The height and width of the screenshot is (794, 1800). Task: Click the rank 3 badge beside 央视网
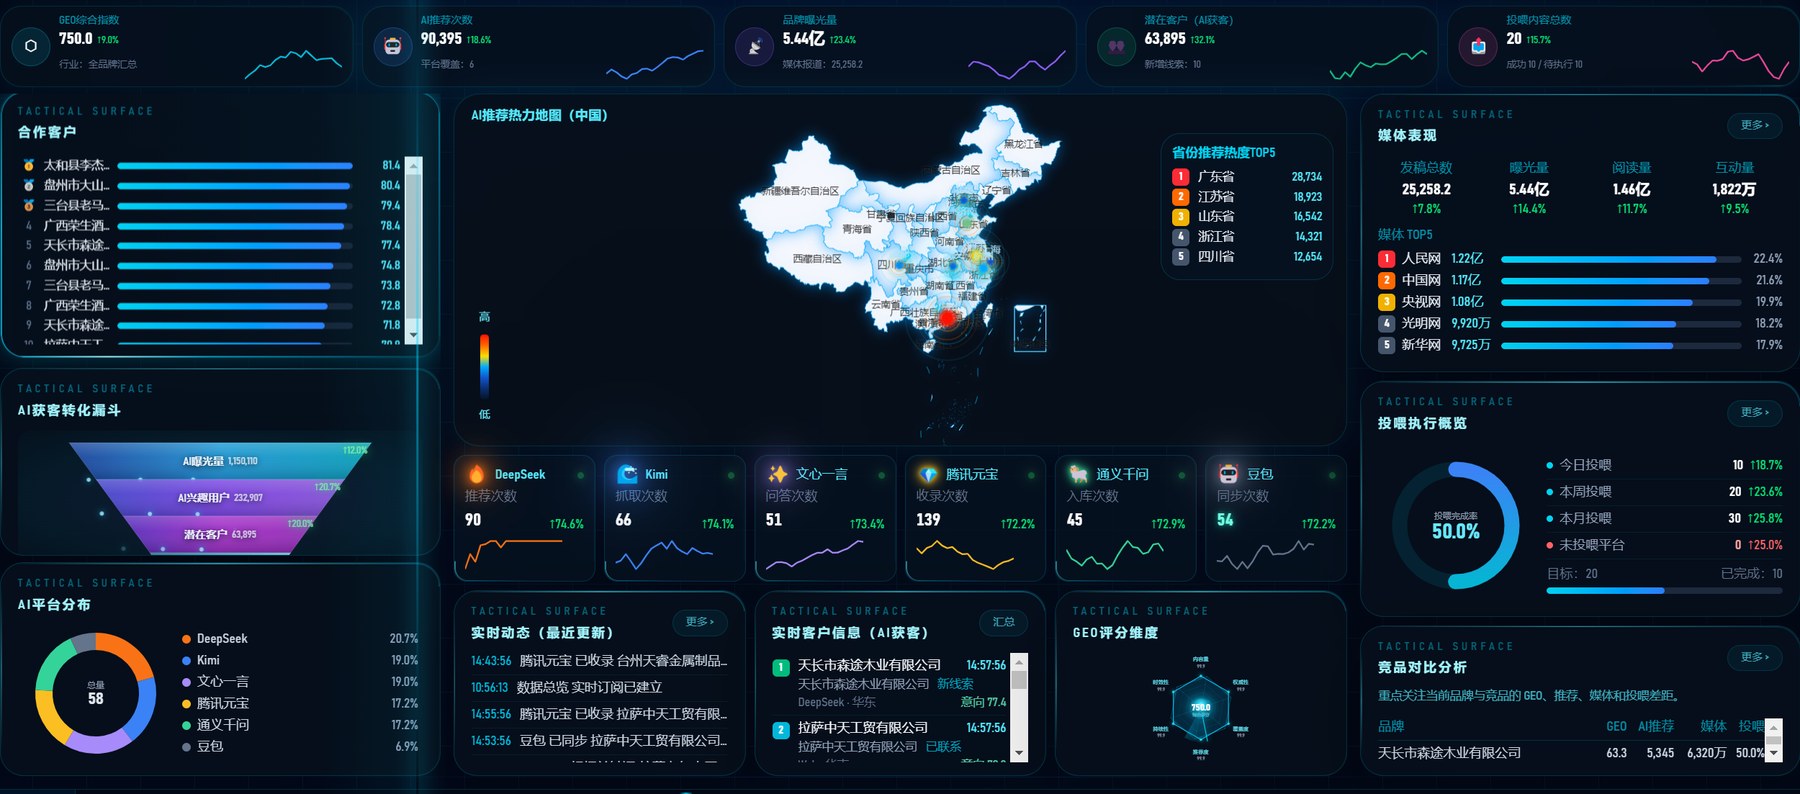(1386, 302)
